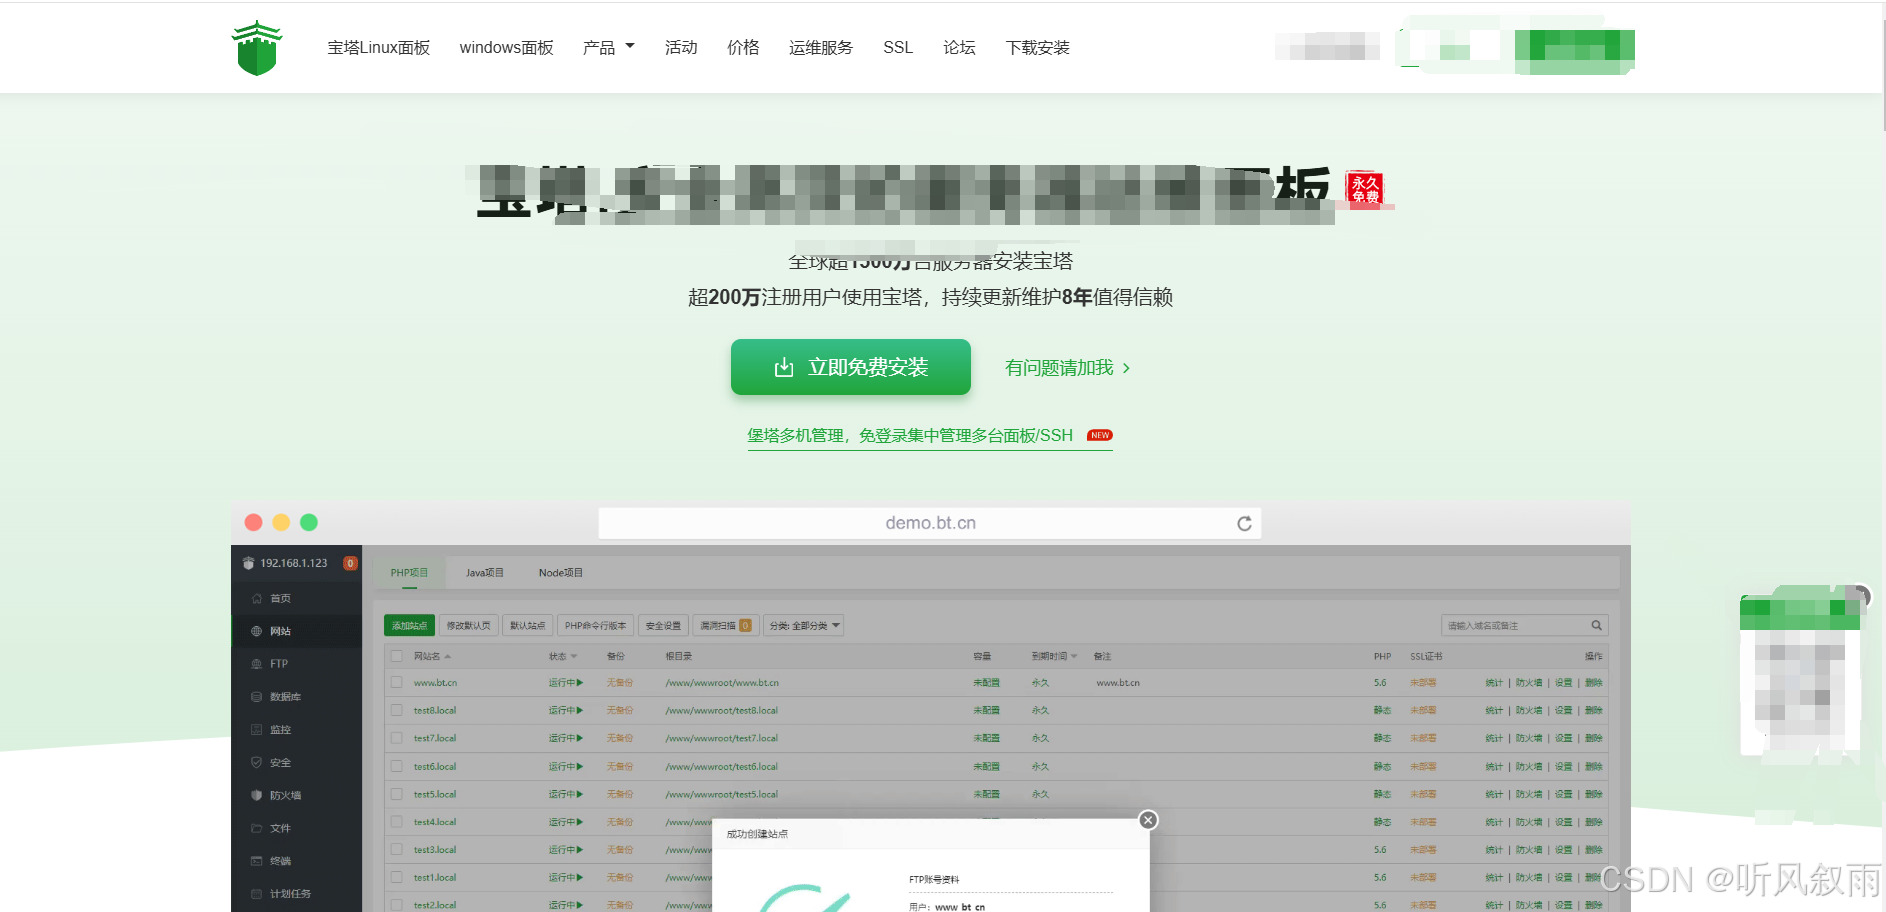1886x912 pixels.
Task: Open the SSL navigation item
Action: click(x=898, y=47)
